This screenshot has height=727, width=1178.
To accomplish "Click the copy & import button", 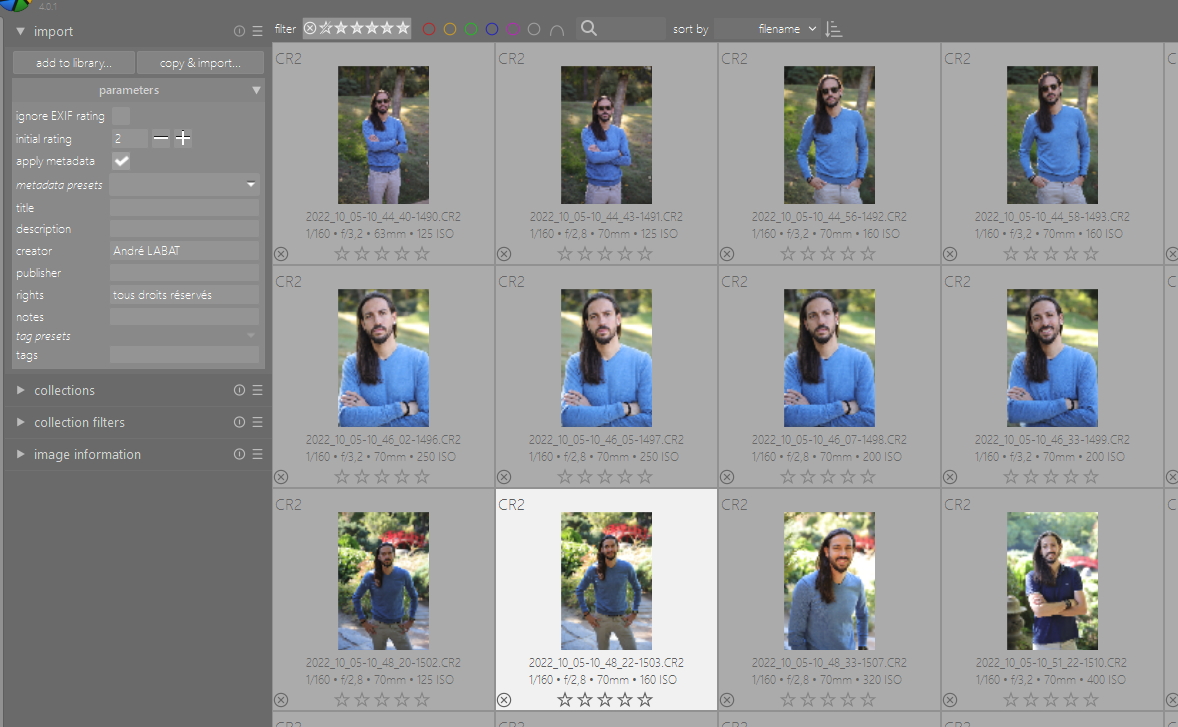I will pyautogui.click(x=200, y=62).
